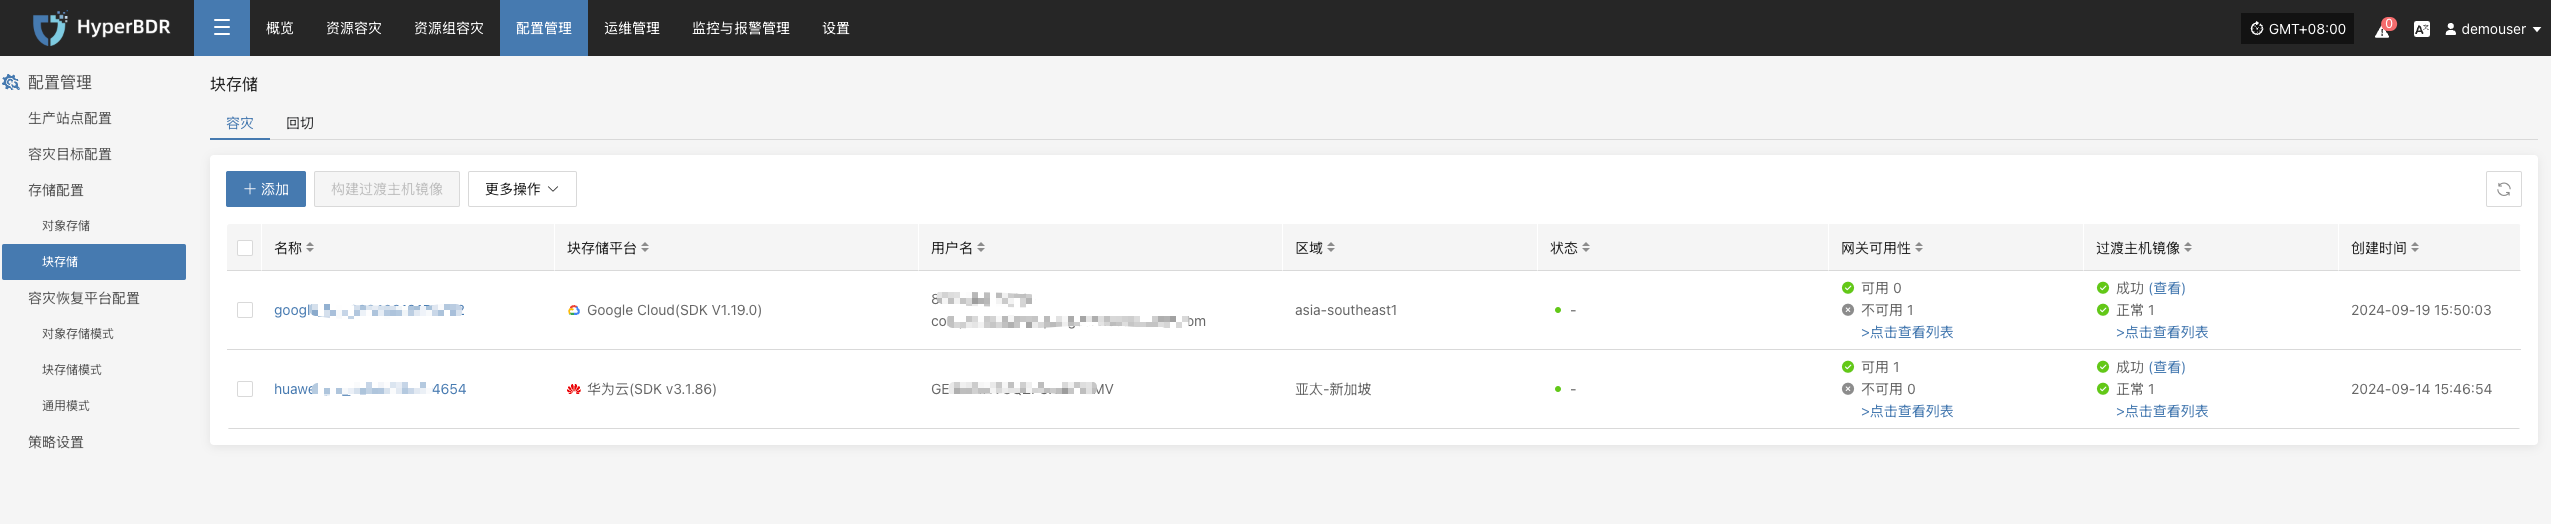Select 块存储模式 in the sidebar

coord(72,370)
